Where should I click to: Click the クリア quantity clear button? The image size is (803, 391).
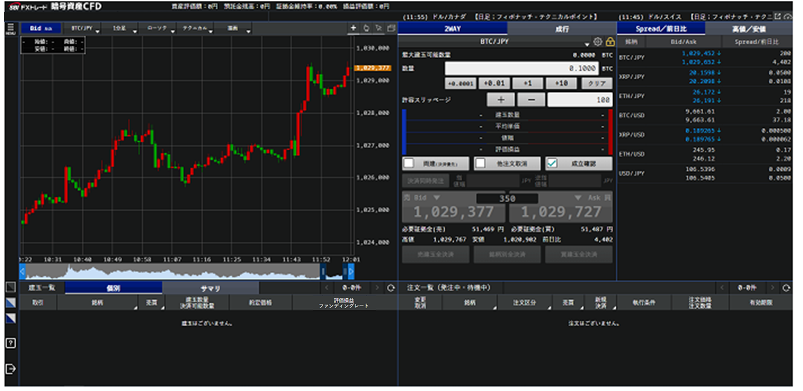[x=597, y=84]
